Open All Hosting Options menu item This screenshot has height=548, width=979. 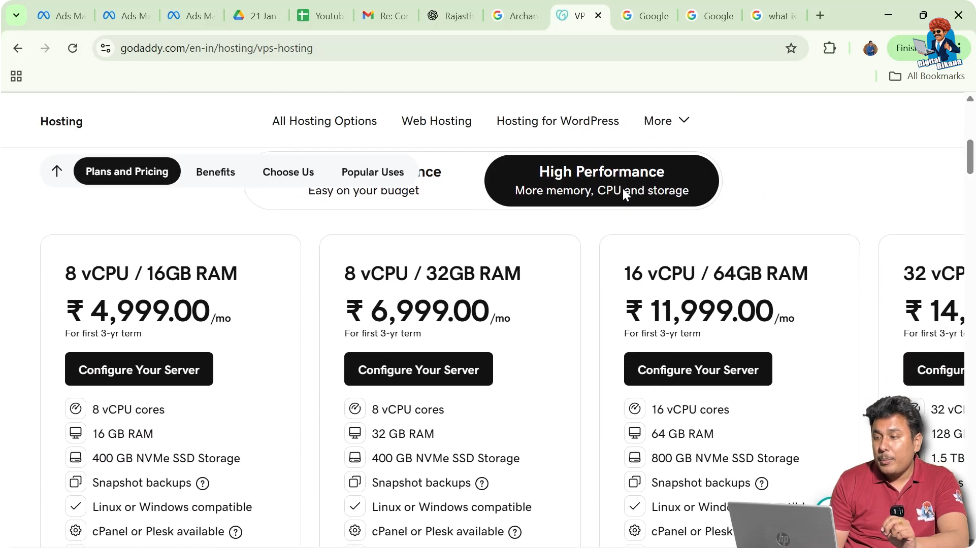[x=324, y=121]
